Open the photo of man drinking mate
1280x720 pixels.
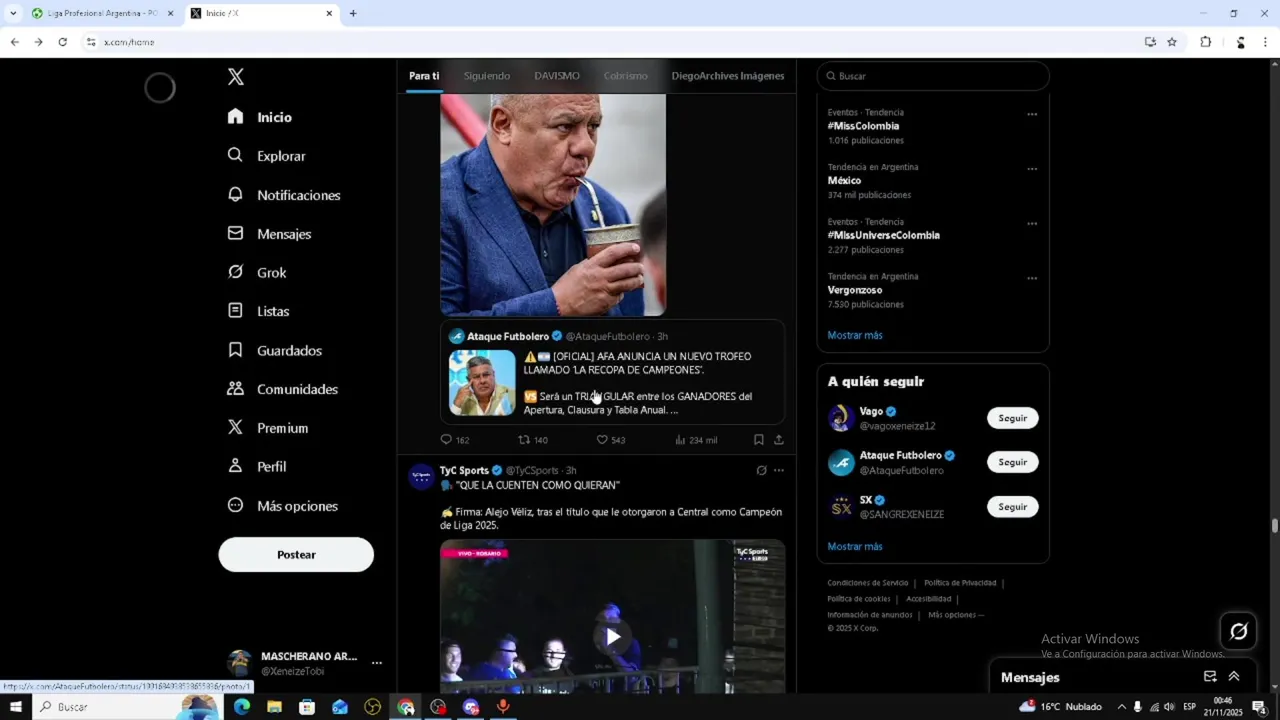point(553,205)
